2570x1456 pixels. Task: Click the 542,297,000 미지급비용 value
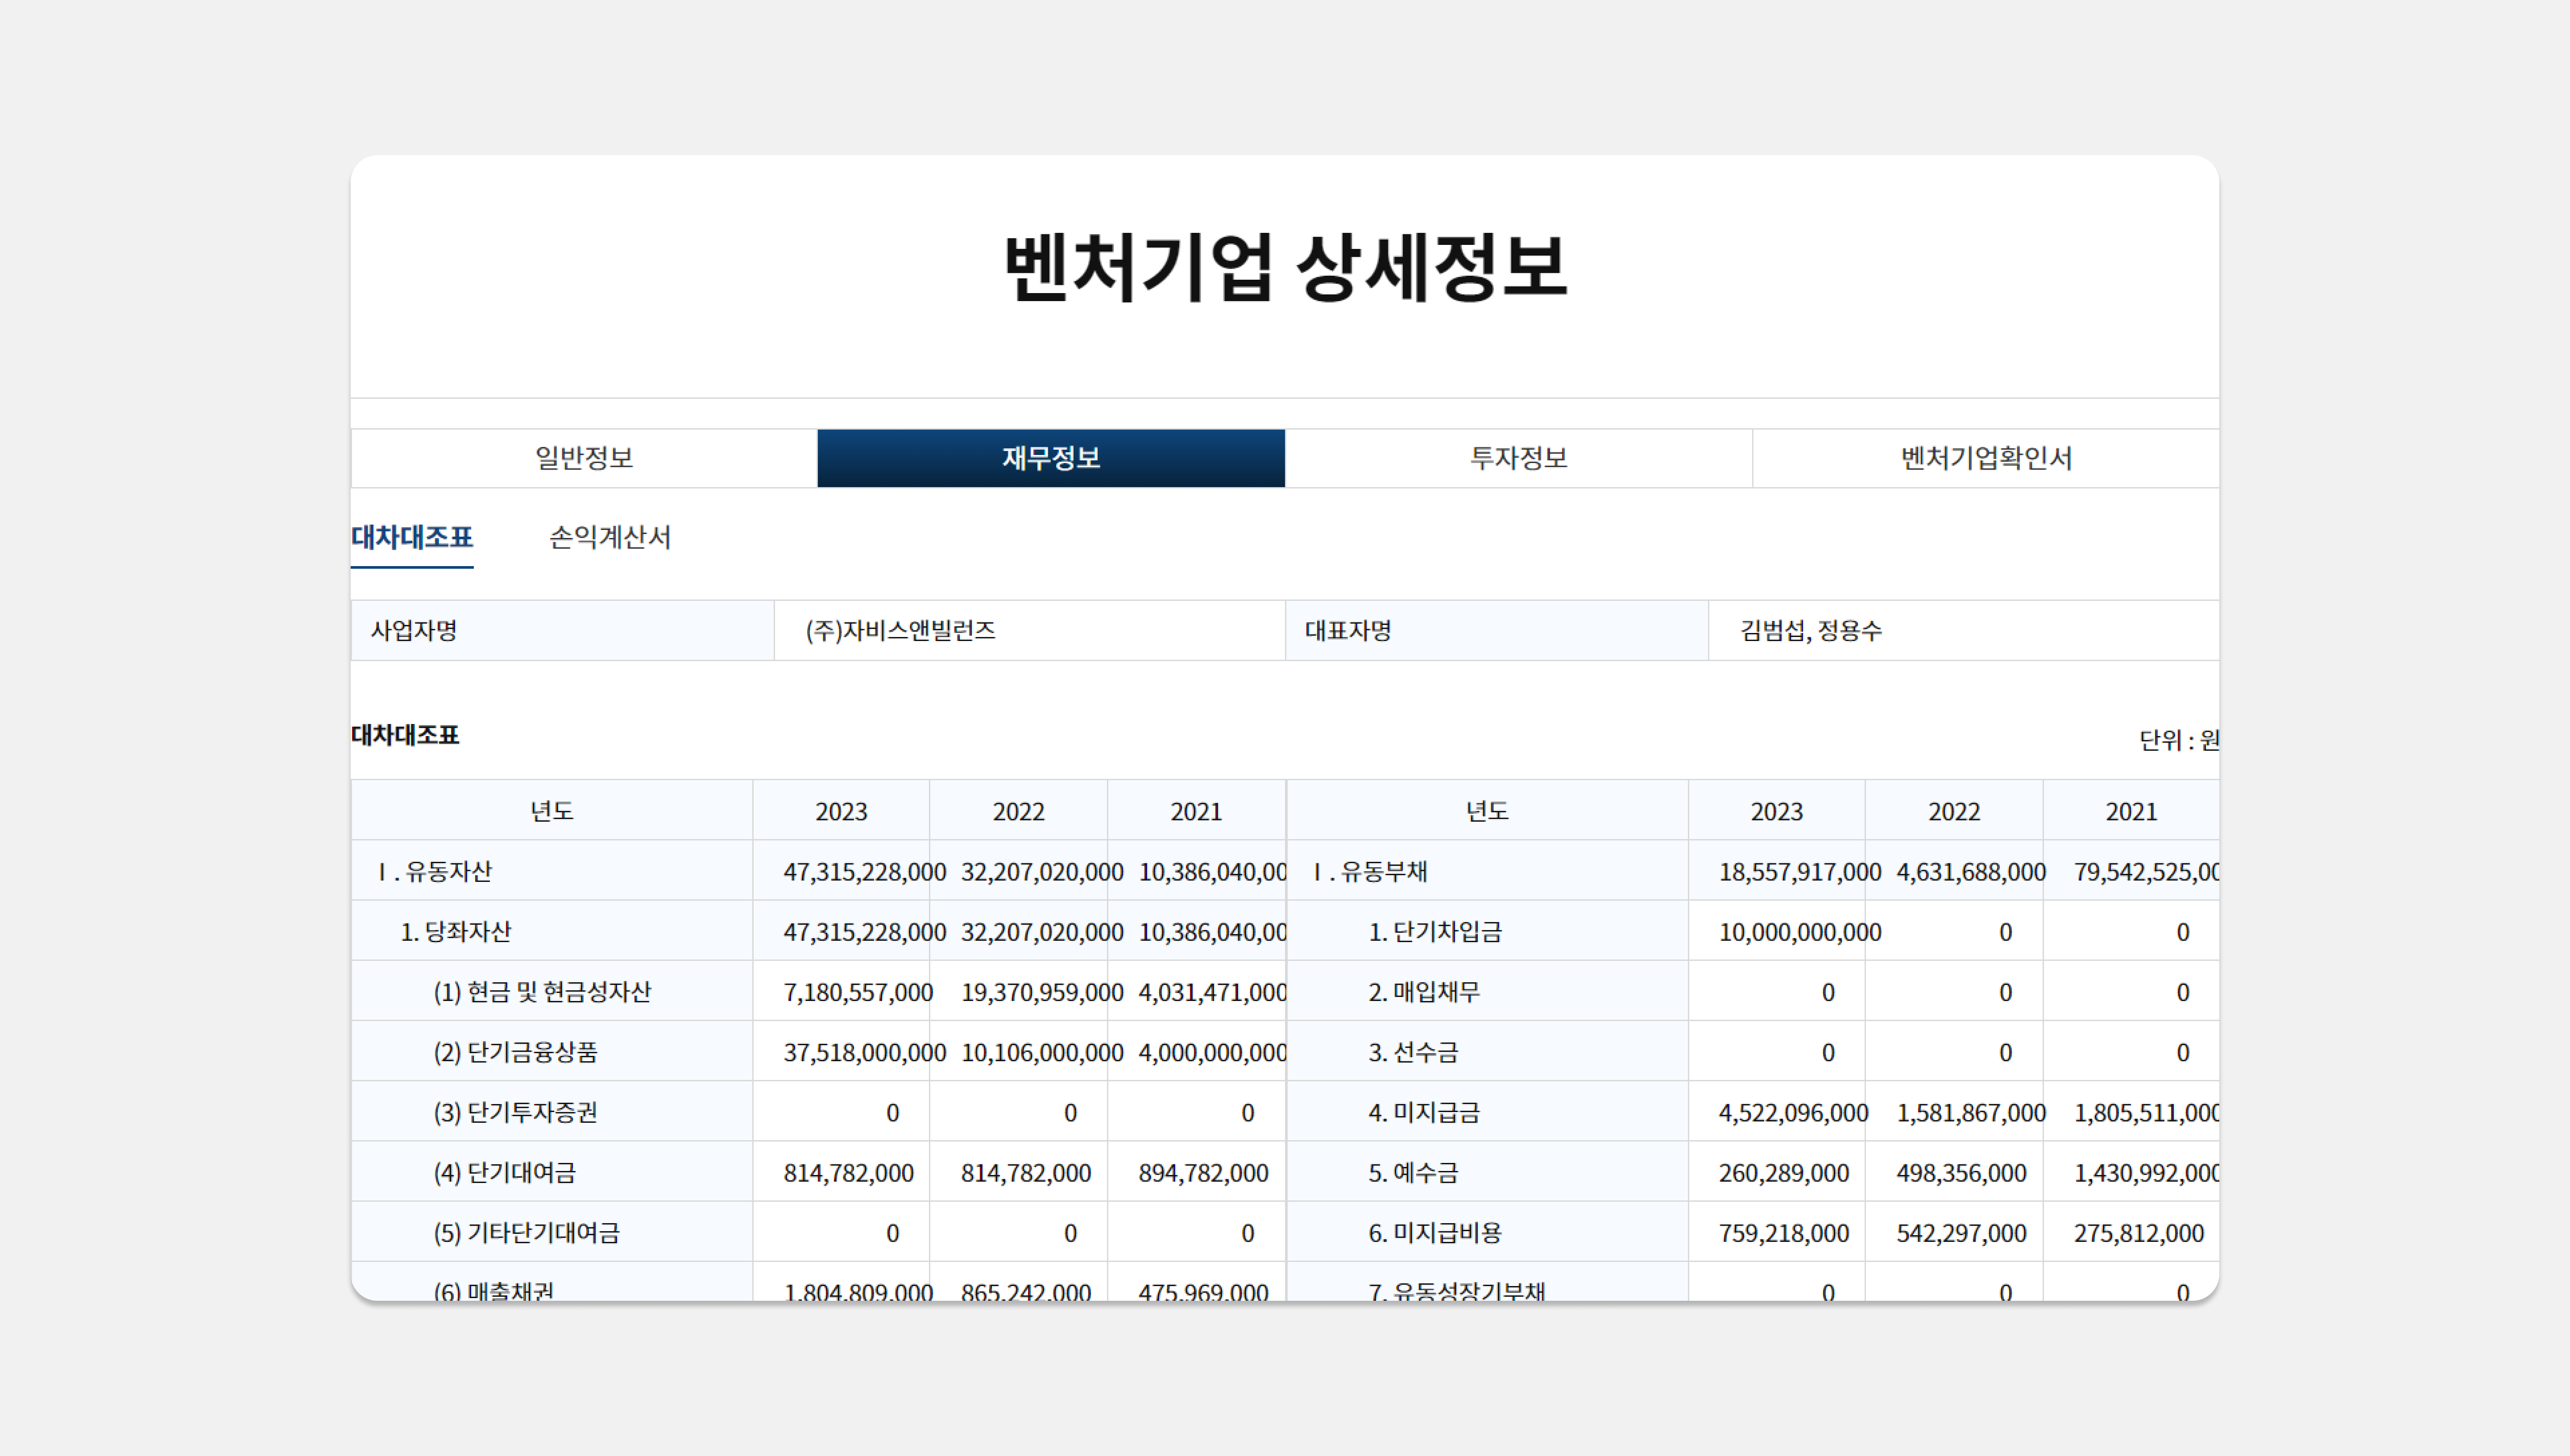point(1961,1232)
